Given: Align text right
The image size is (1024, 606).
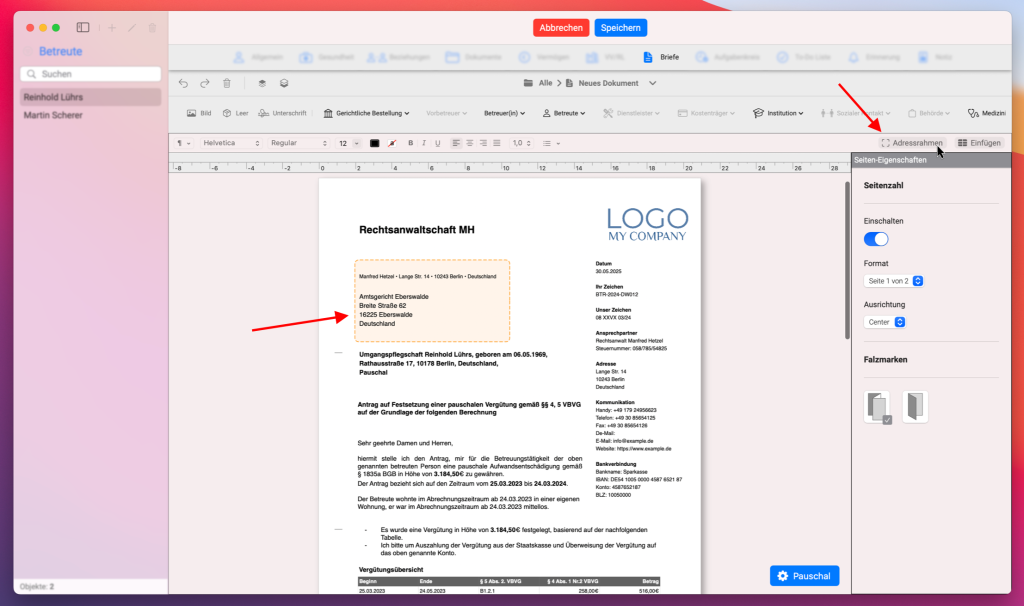Looking at the screenshot, I should (483, 143).
